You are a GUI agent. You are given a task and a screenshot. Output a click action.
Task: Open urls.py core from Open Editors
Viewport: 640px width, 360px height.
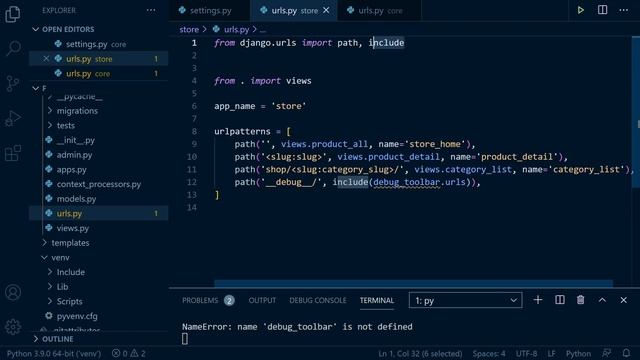pos(88,73)
